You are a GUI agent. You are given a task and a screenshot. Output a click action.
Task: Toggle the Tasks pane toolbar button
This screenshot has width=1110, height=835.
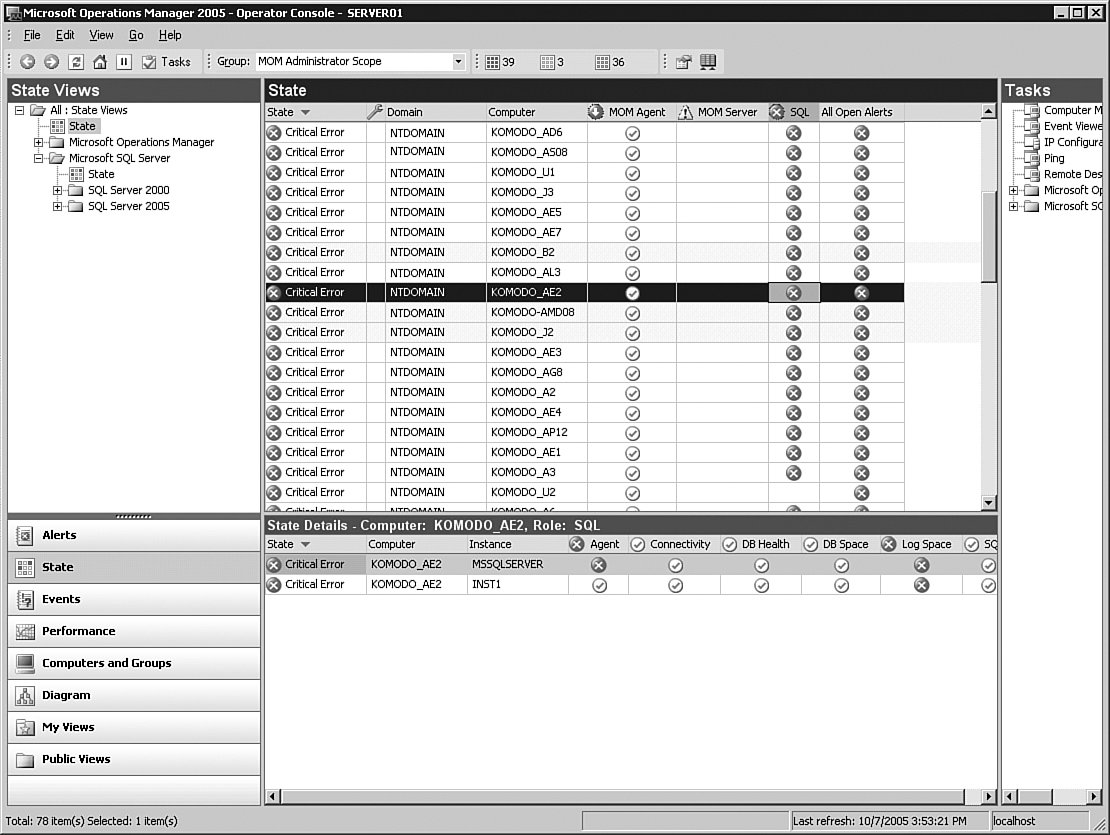166,62
